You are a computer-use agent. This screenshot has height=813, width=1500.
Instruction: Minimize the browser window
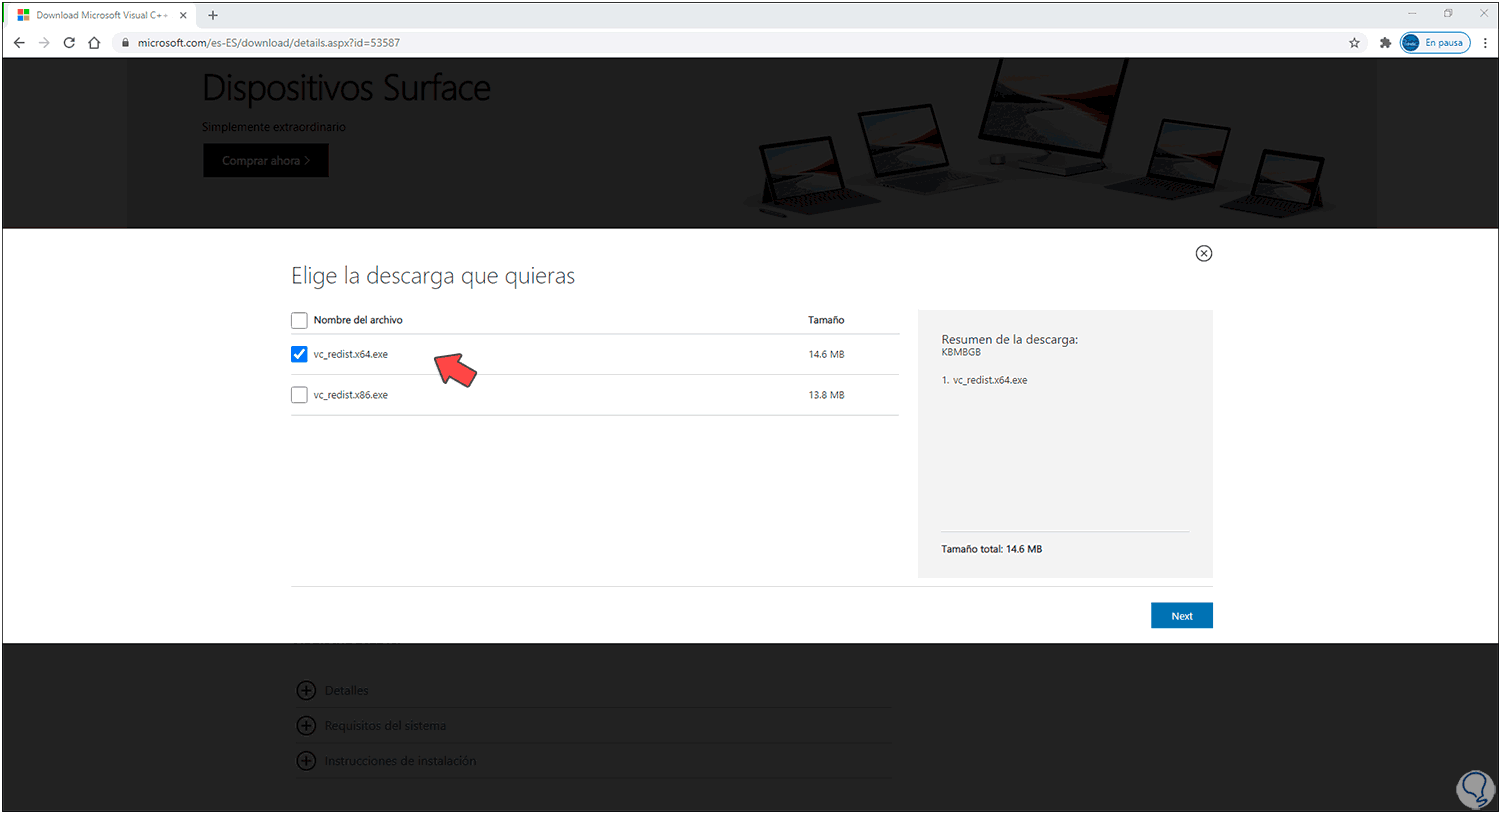[1412, 14]
